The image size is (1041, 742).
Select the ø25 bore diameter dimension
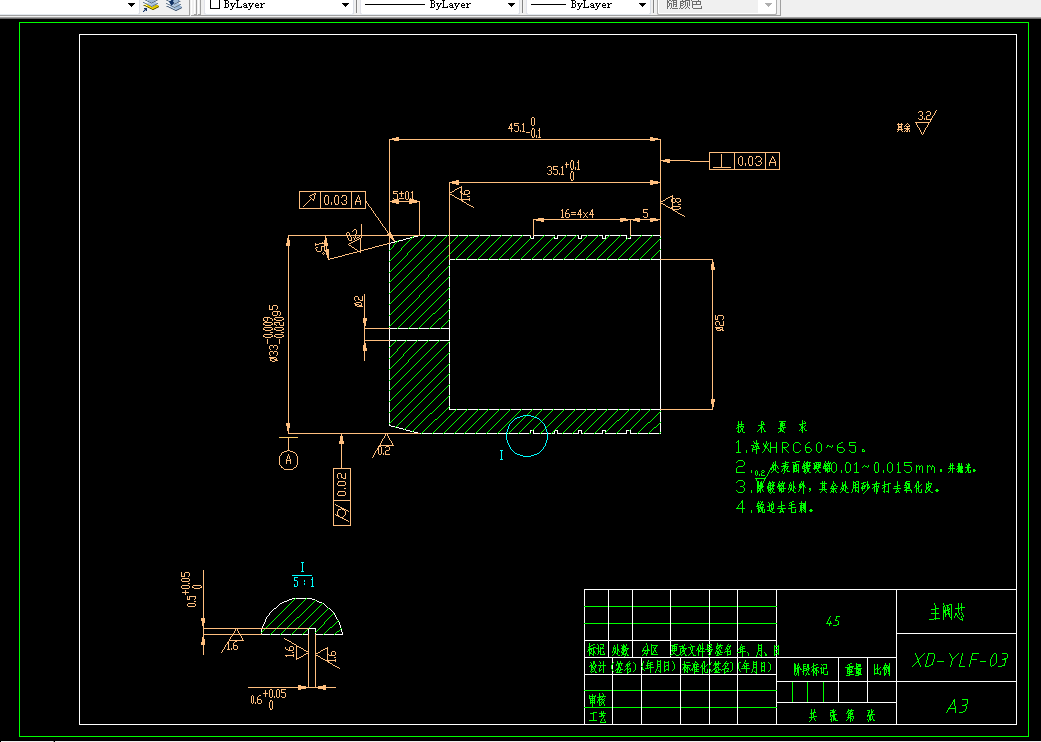[720, 323]
